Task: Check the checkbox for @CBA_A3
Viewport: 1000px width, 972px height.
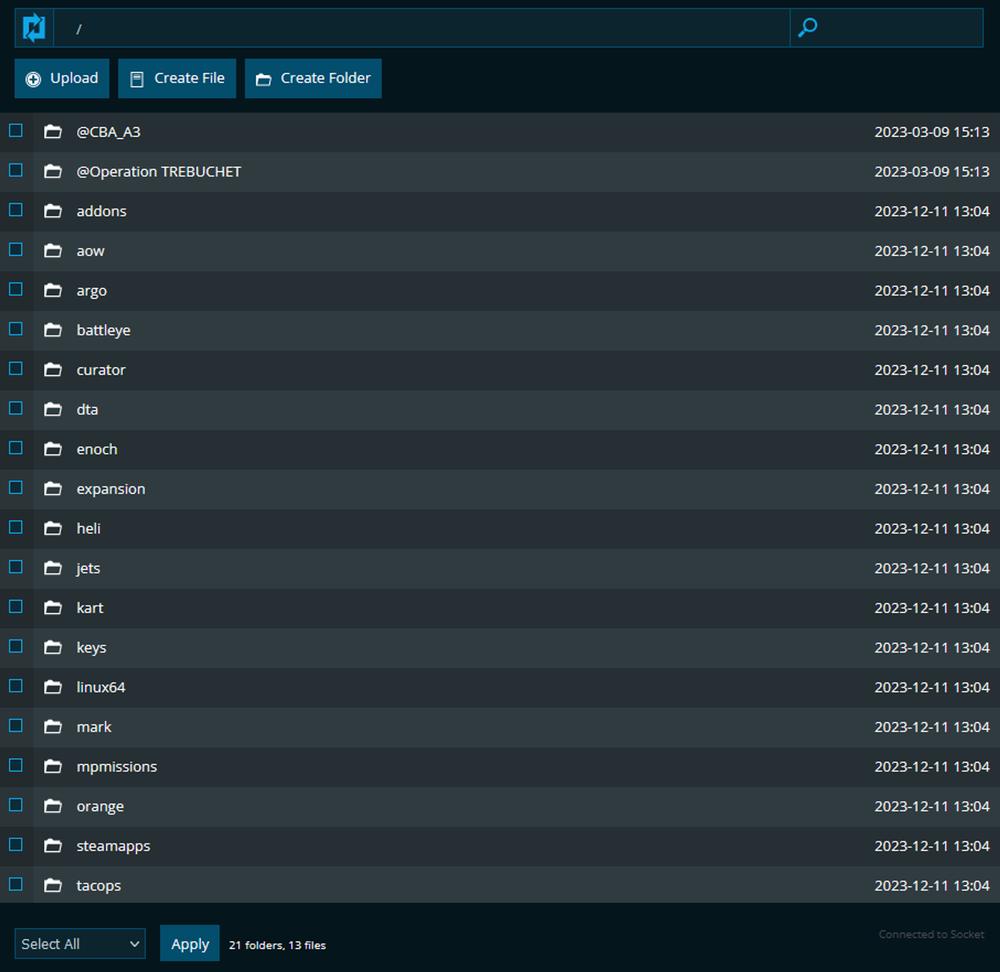Action: (x=15, y=130)
